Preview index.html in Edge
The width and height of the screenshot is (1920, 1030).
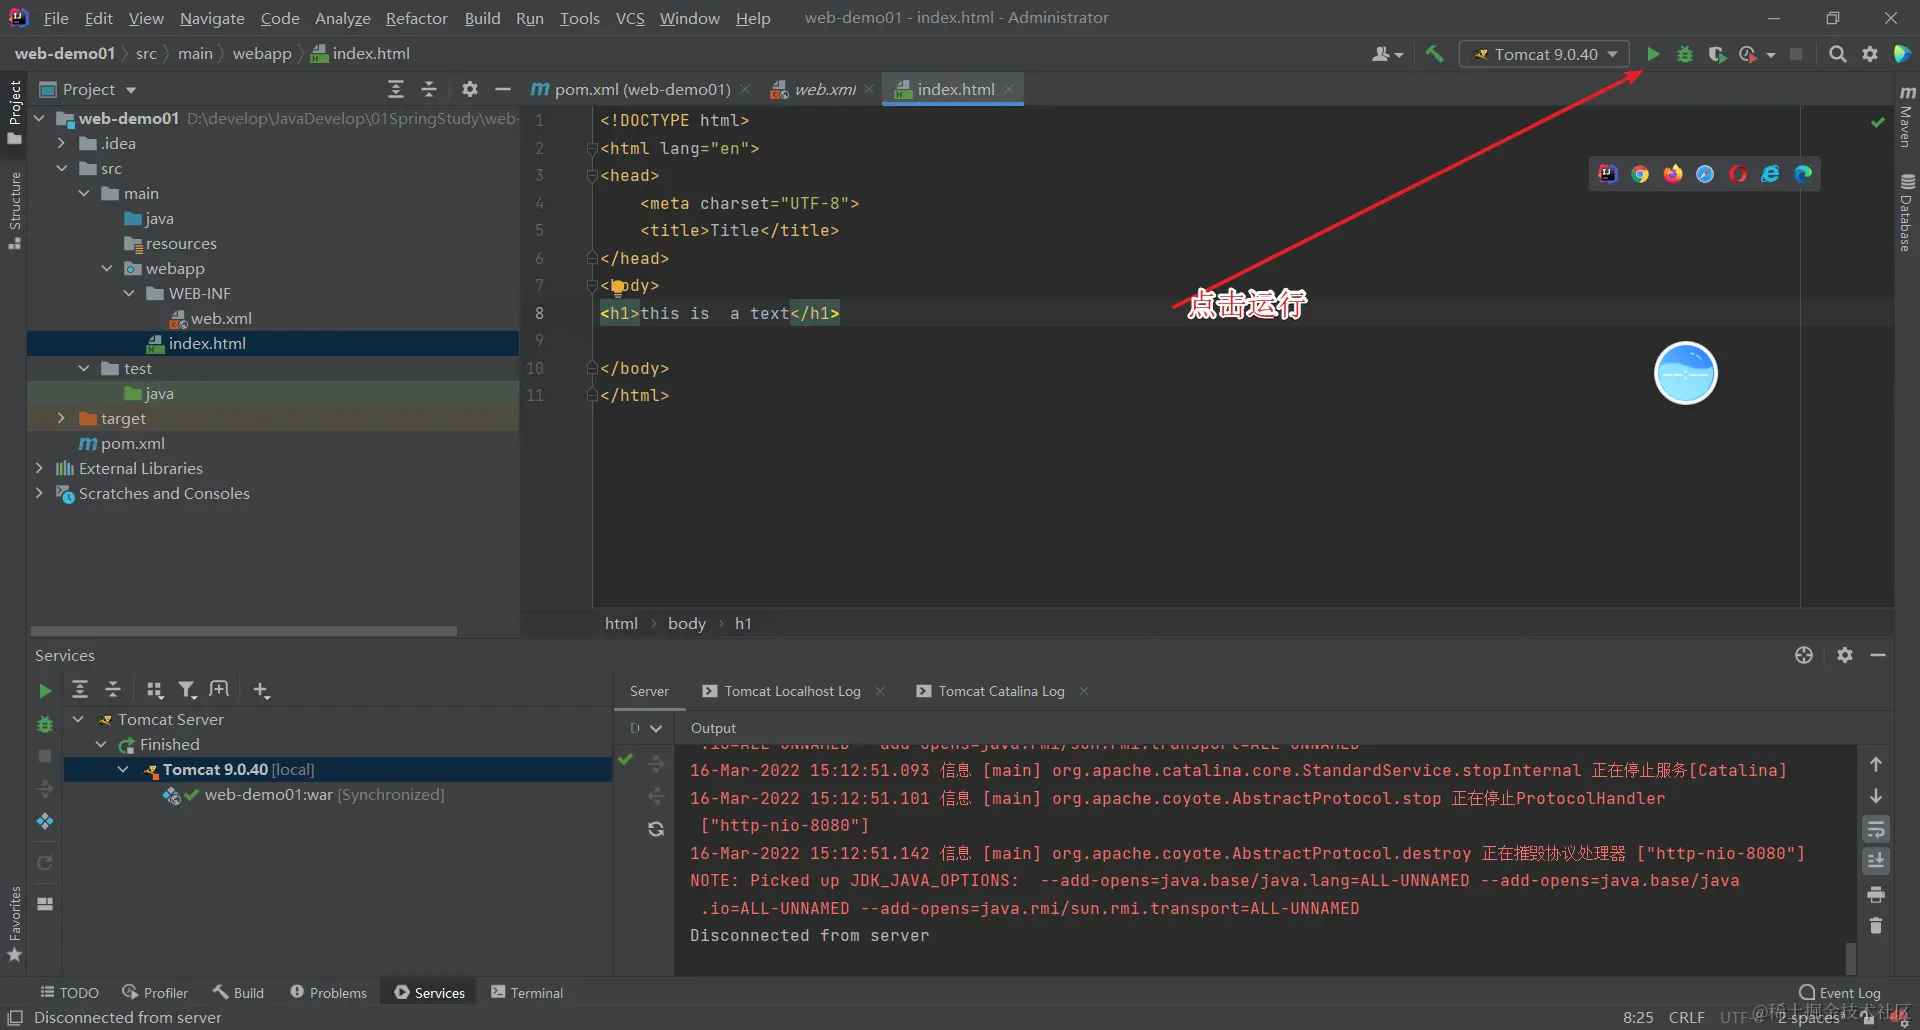click(x=1803, y=174)
